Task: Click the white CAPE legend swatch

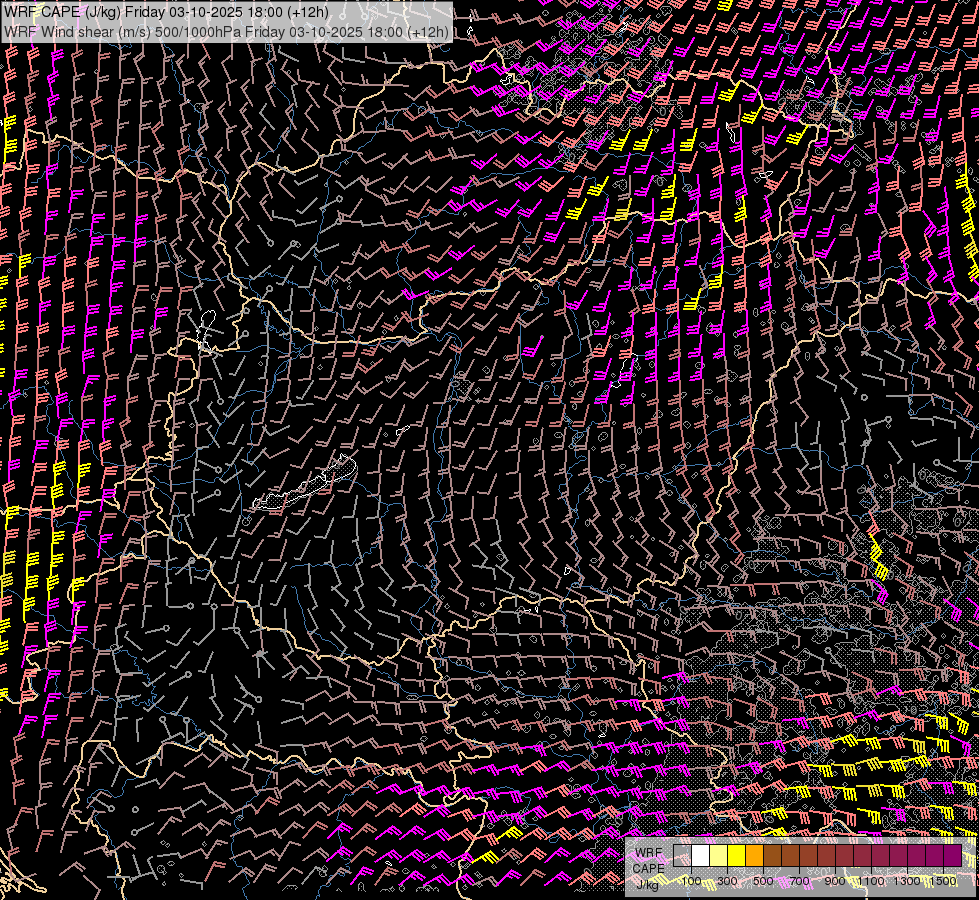Action: [701, 856]
